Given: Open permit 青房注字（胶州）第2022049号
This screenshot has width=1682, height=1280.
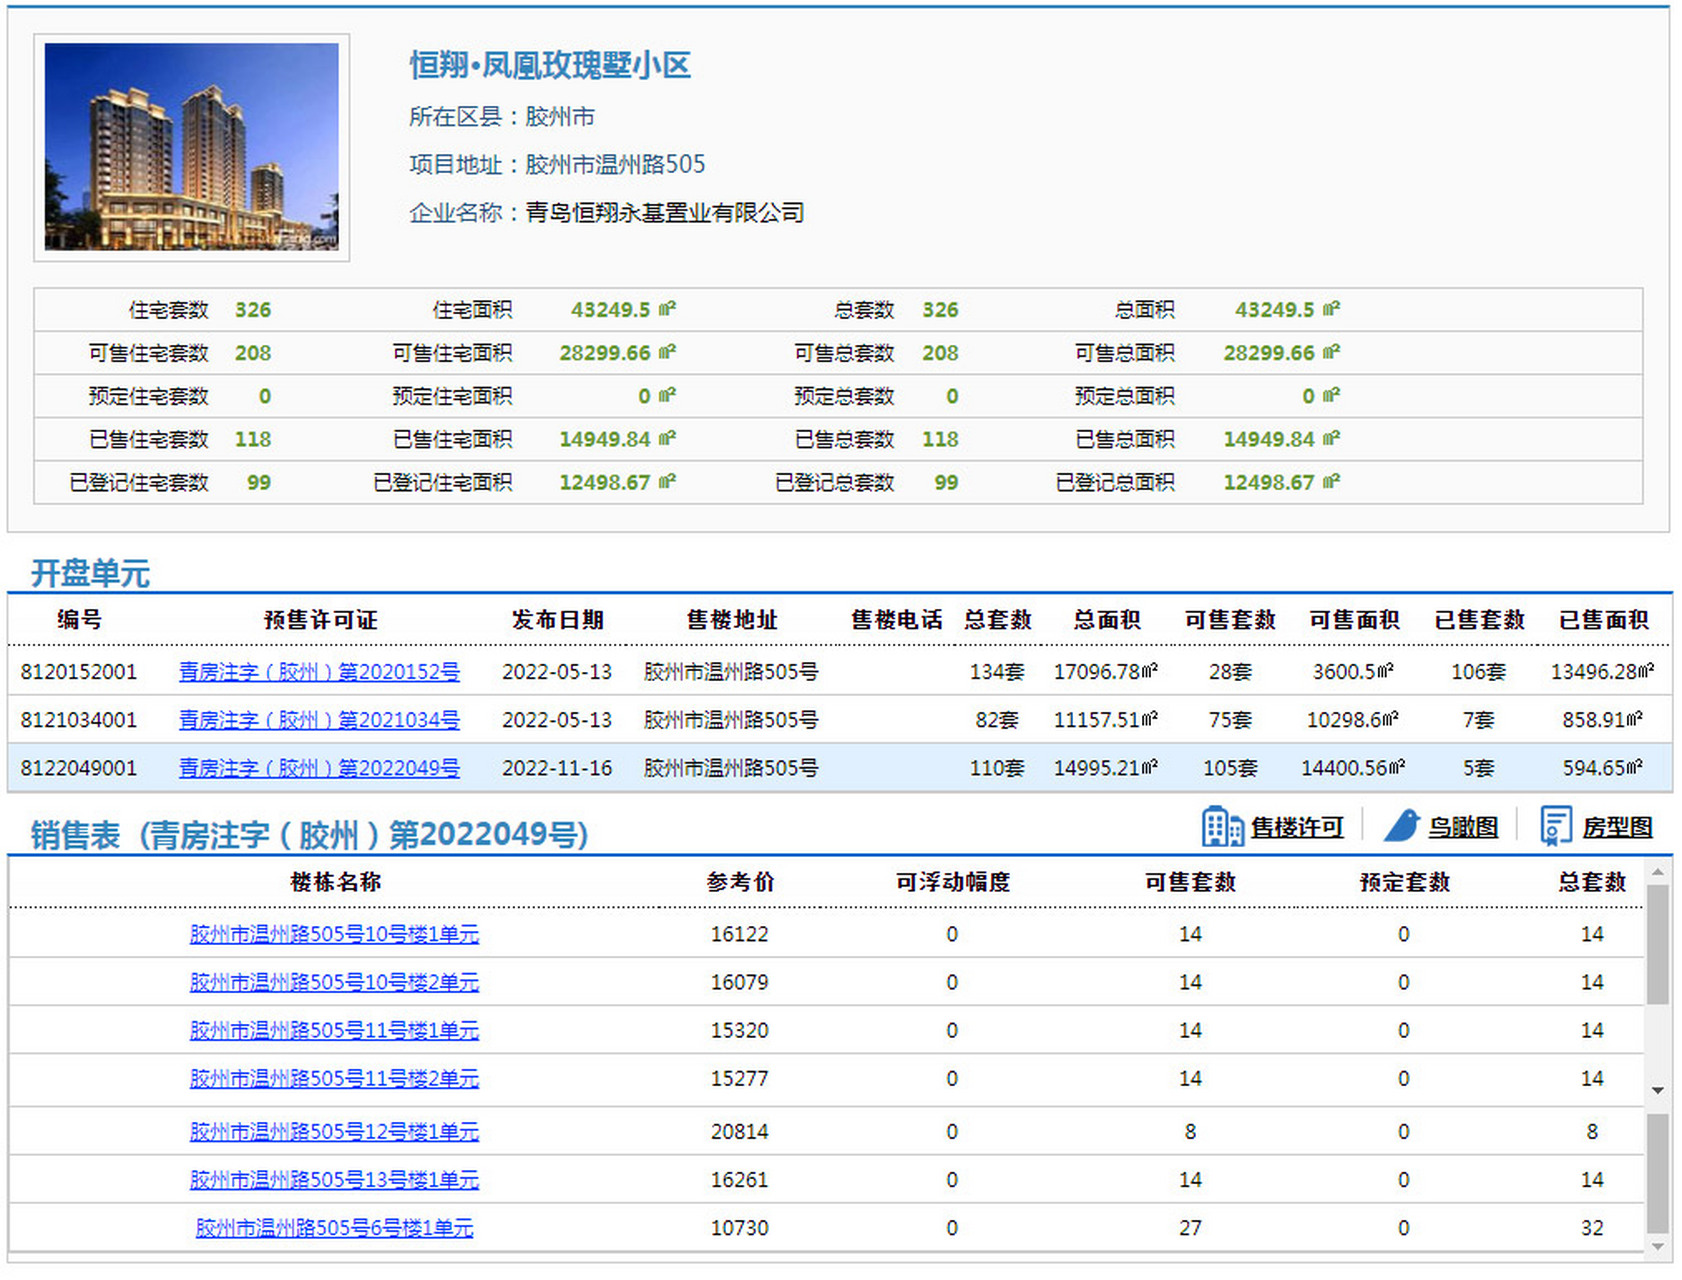Looking at the screenshot, I should tap(319, 768).
